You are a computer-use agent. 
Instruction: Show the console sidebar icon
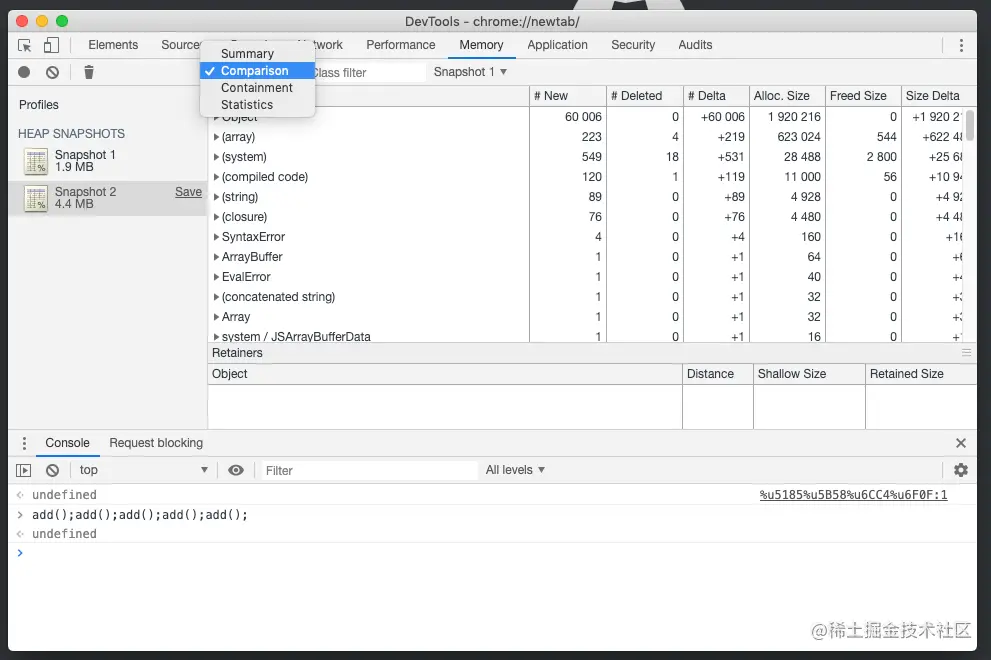click(23, 470)
